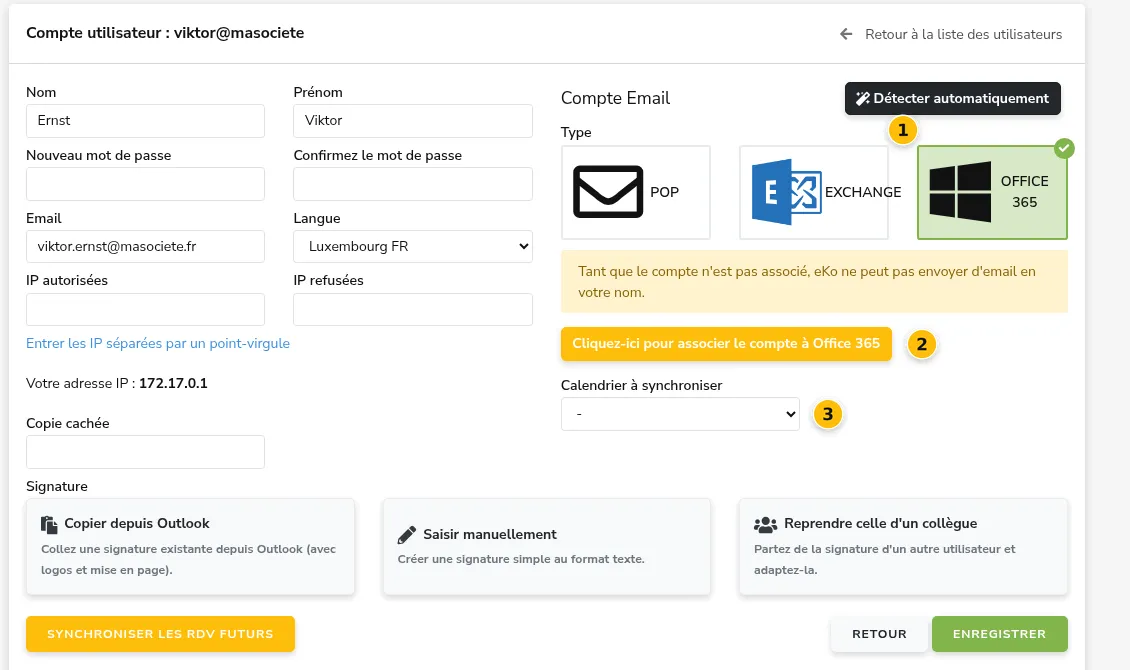
Task: Open the Langue dropdown
Action: tap(413, 246)
